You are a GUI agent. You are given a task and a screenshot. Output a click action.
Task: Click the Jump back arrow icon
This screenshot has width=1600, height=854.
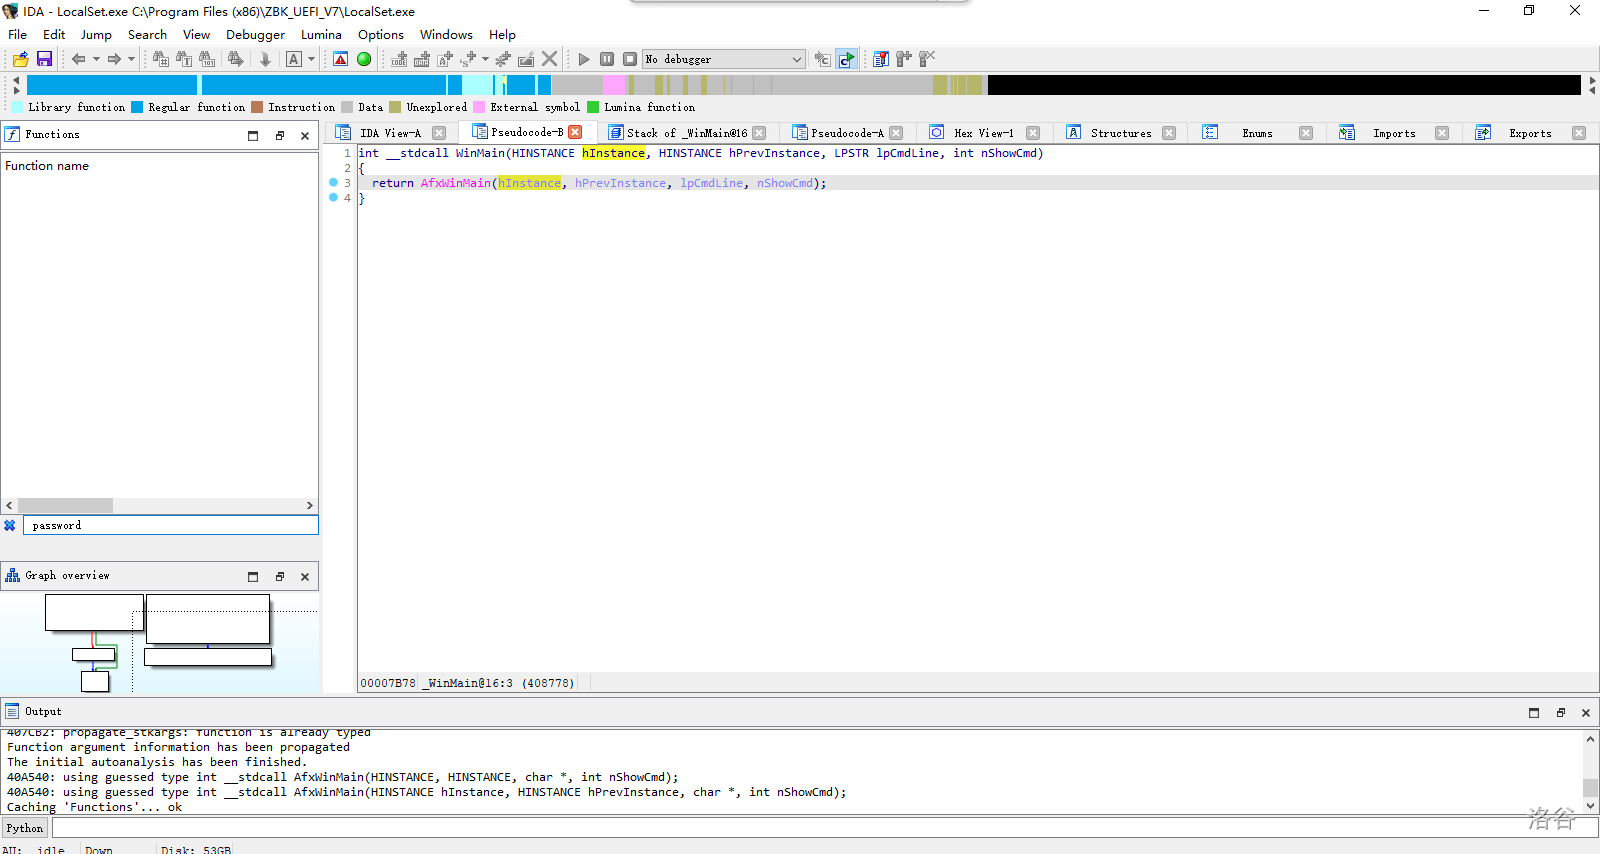click(x=78, y=59)
